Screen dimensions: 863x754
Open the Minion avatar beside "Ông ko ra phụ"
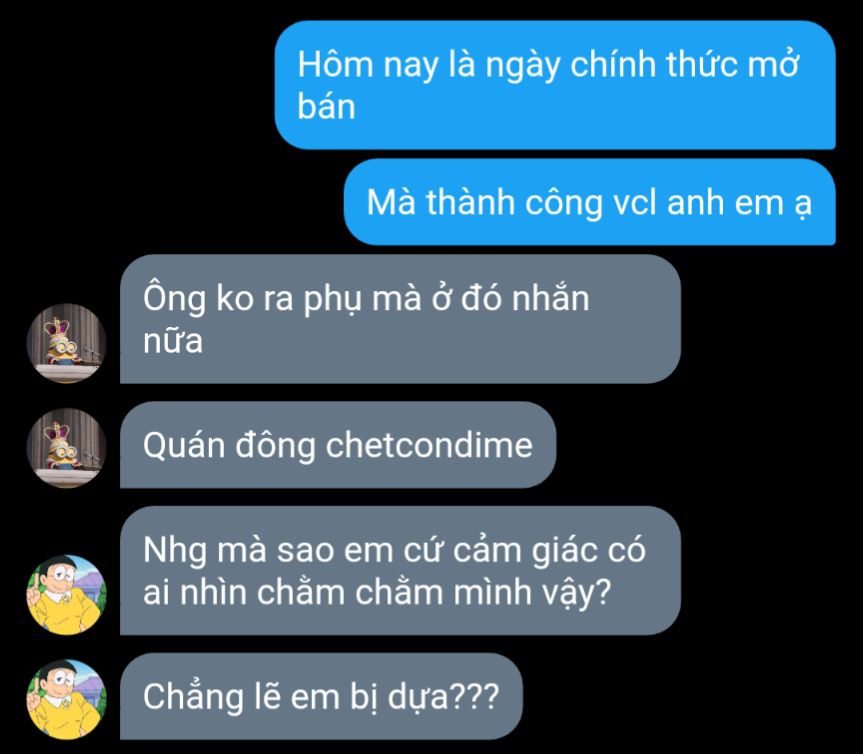click(x=67, y=343)
